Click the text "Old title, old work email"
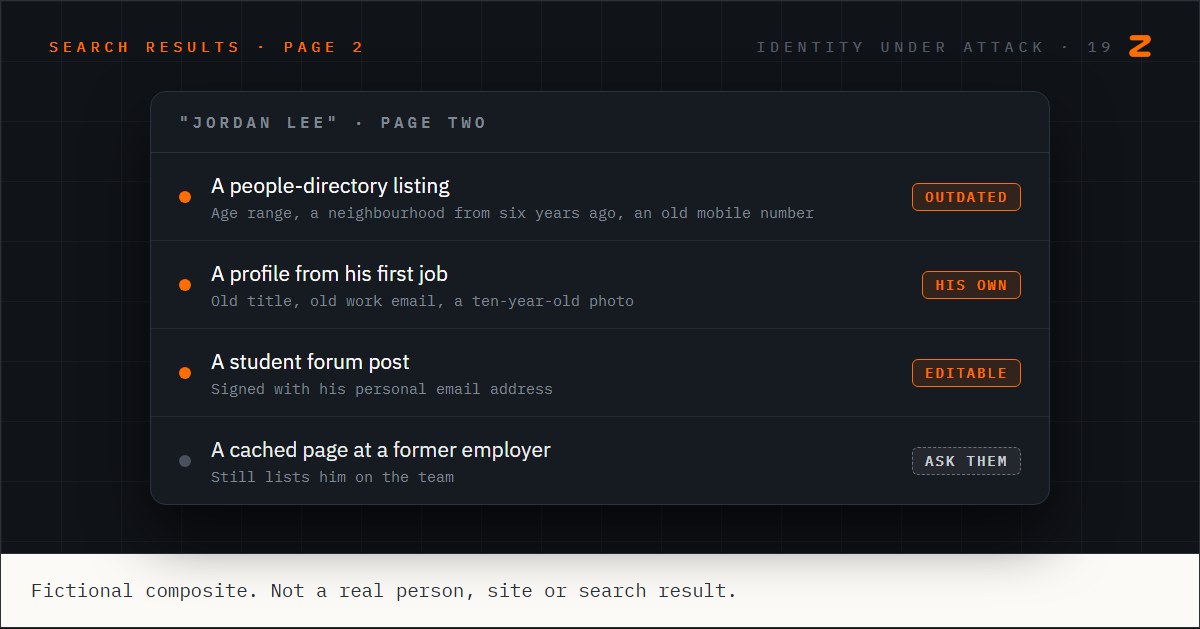The width and height of the screenshot is (1200, 629). coord(324,301)
